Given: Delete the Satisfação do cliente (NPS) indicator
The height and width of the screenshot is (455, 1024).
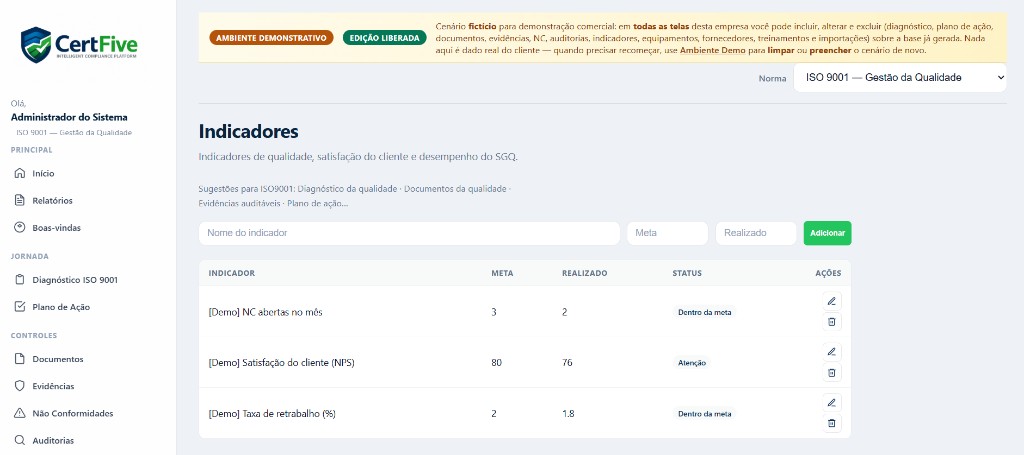Looking at the screenshot, I should coord(831,372).
